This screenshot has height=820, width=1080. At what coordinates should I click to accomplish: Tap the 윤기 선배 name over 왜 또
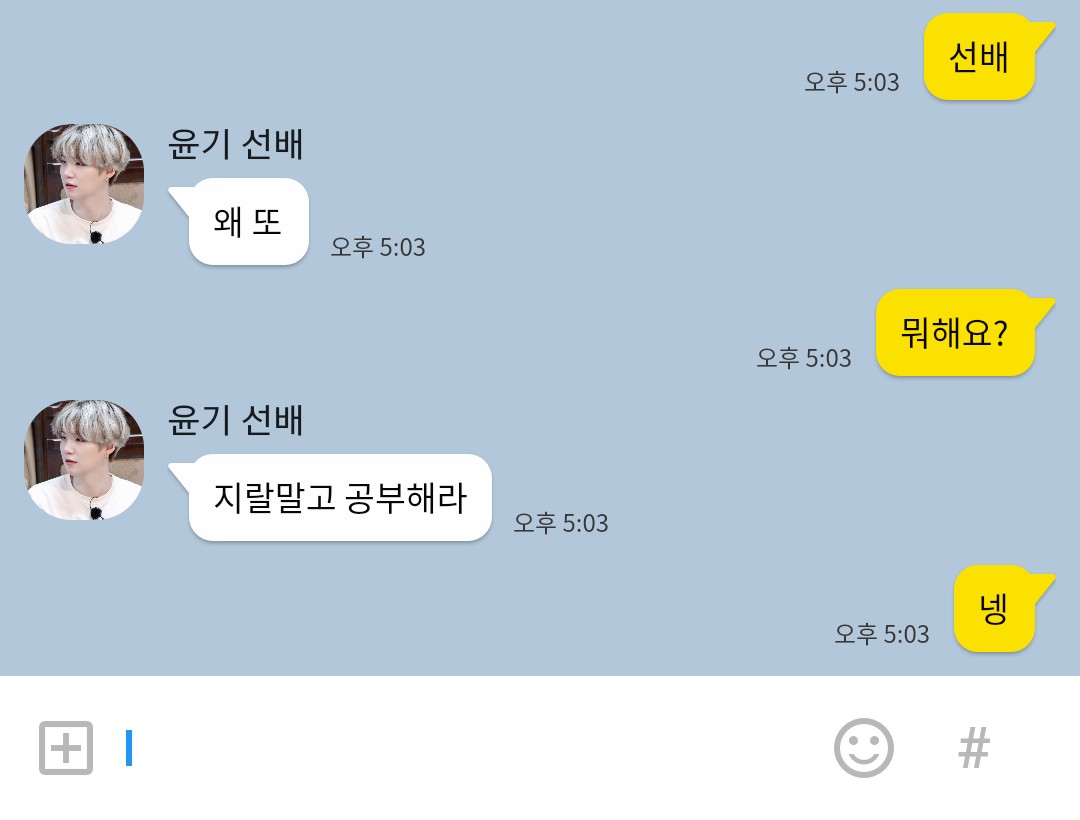click(236, 145)
